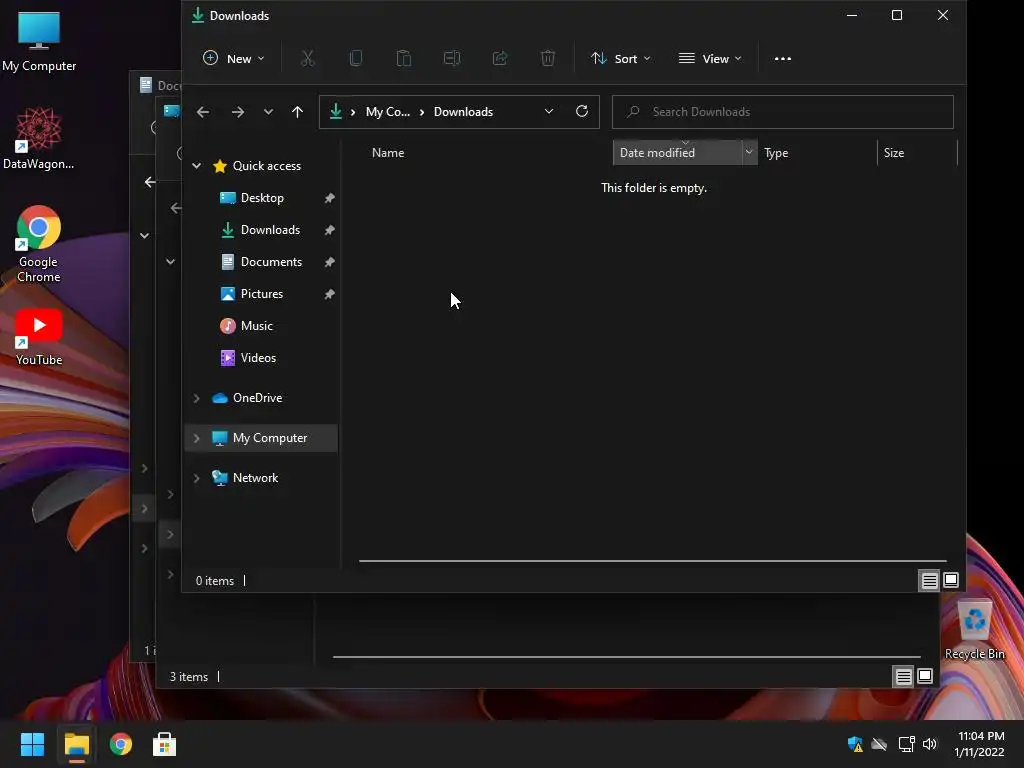
Task: Open Downloads in sidebar
Action: click(x=270, y=230)
